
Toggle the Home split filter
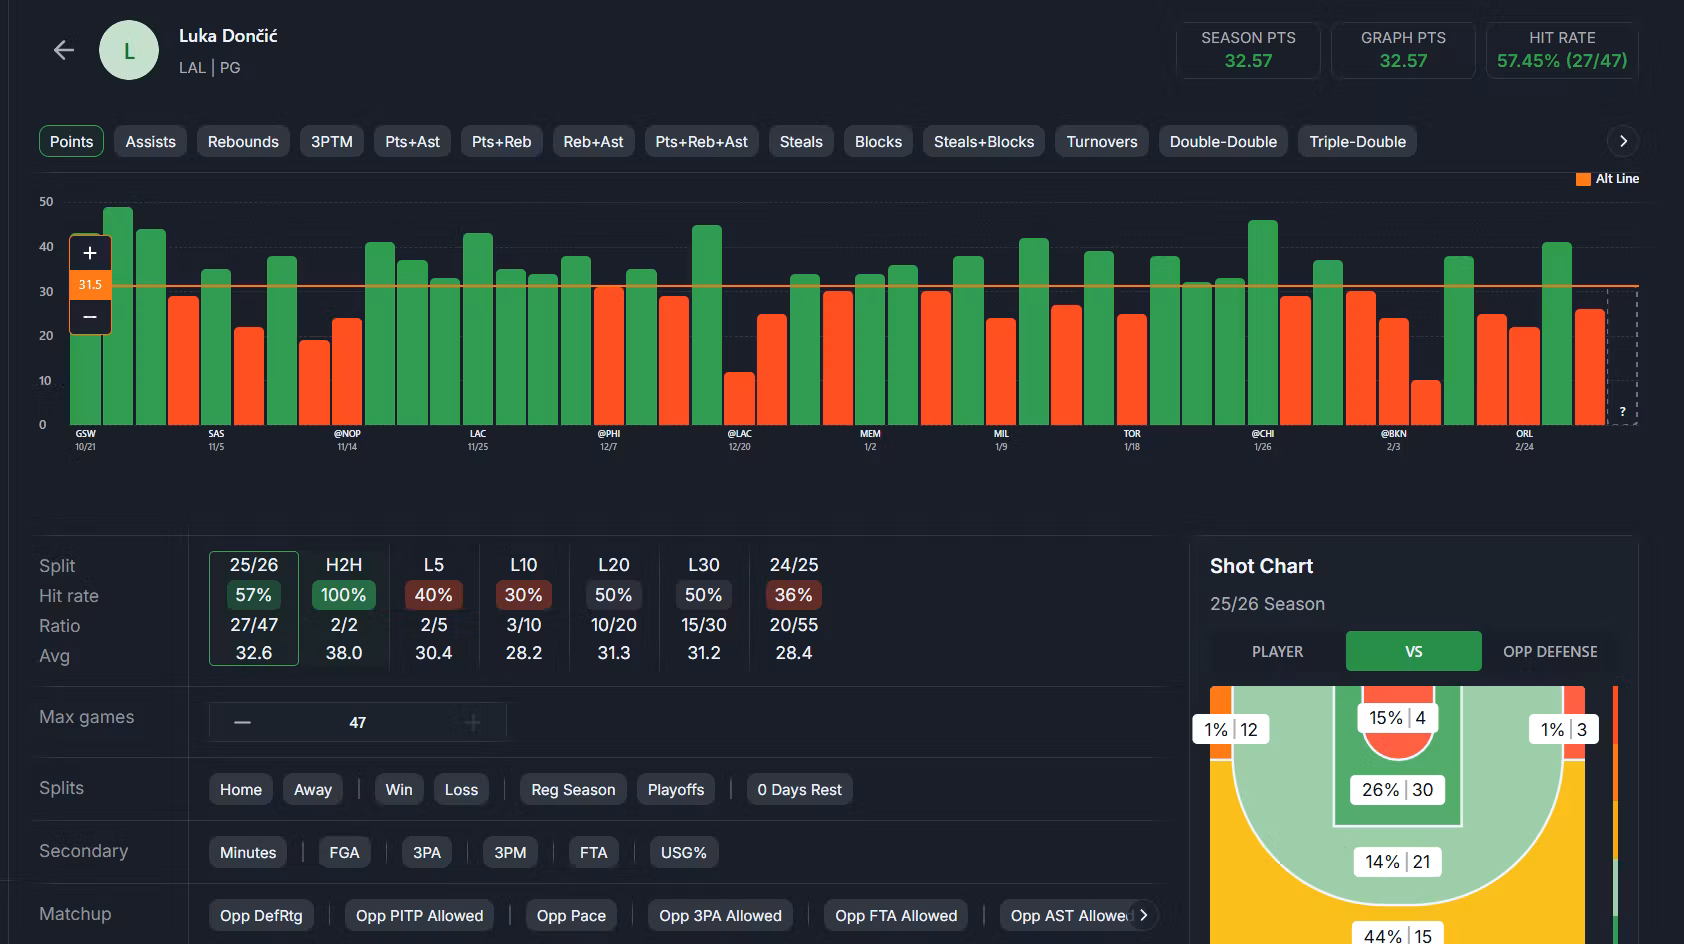point(241,790)
